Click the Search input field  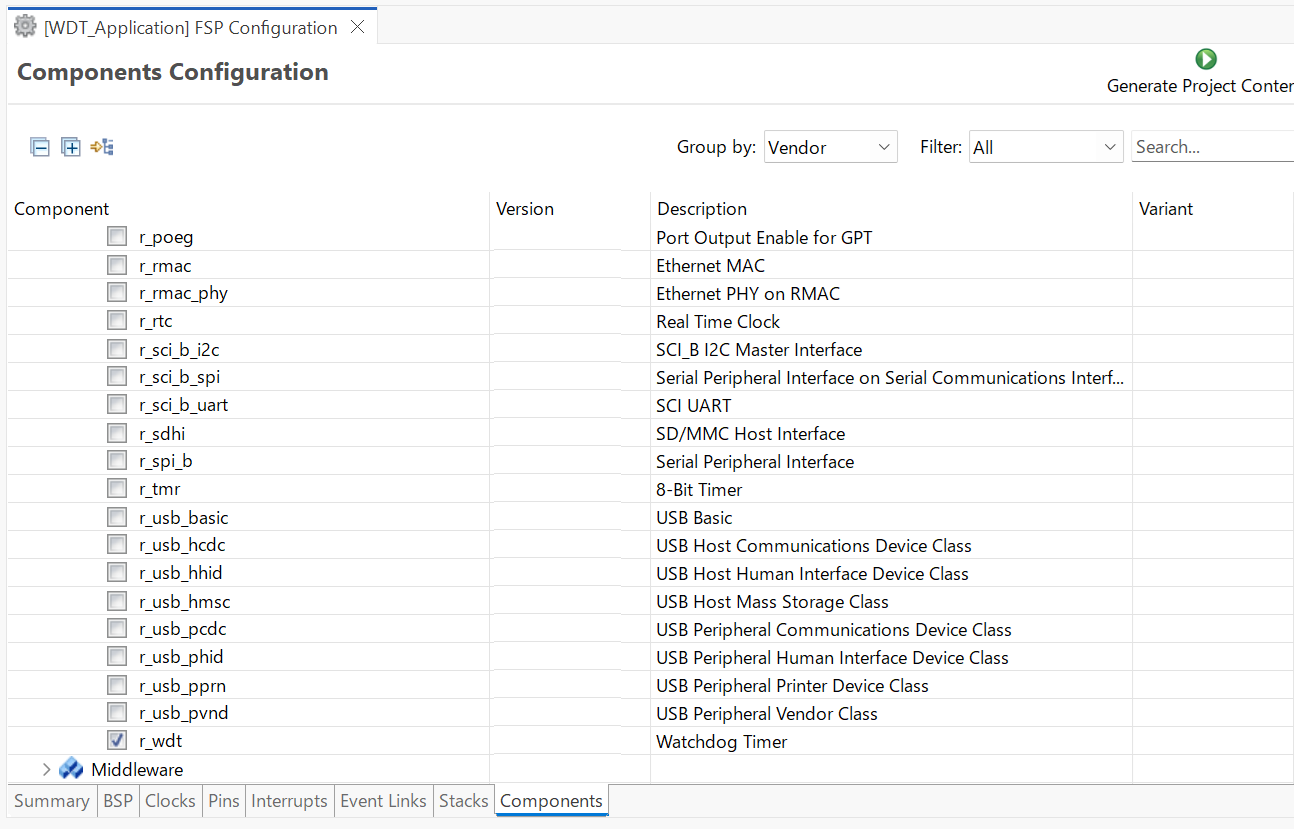1213,147
